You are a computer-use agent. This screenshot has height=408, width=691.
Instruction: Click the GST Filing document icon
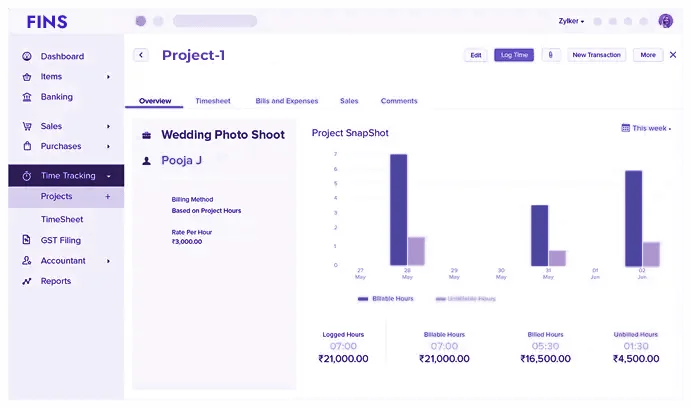tap(27, 240)
